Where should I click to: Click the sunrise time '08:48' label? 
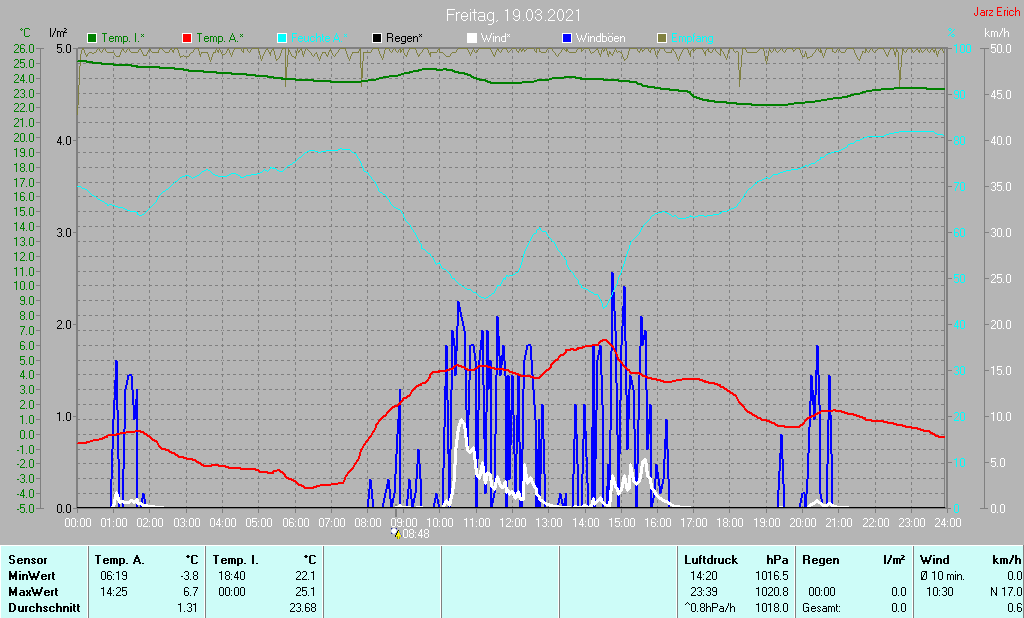tap(416, 534)
